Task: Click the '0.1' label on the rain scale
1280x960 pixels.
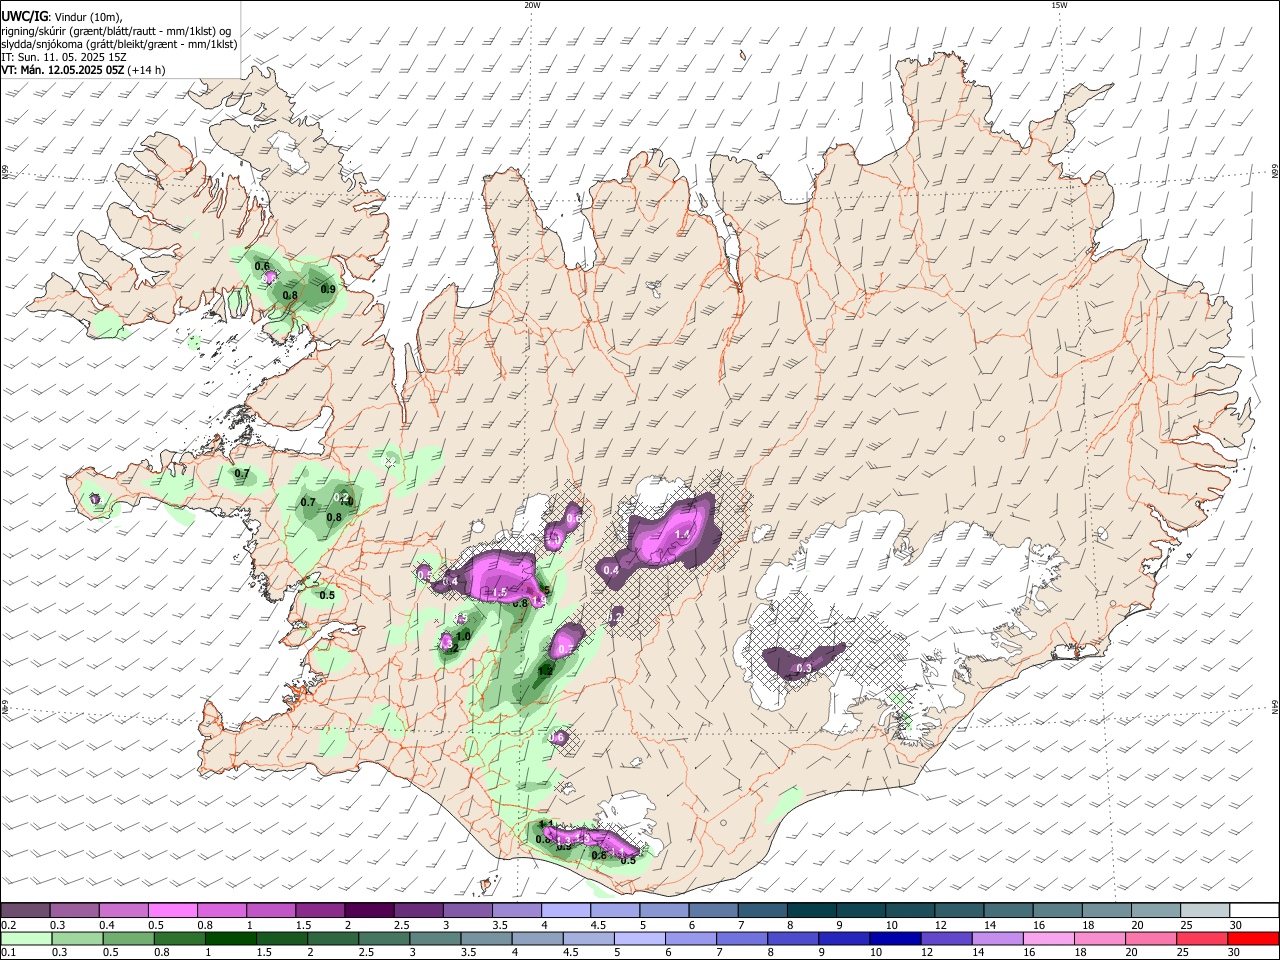Action: point(7,953)
